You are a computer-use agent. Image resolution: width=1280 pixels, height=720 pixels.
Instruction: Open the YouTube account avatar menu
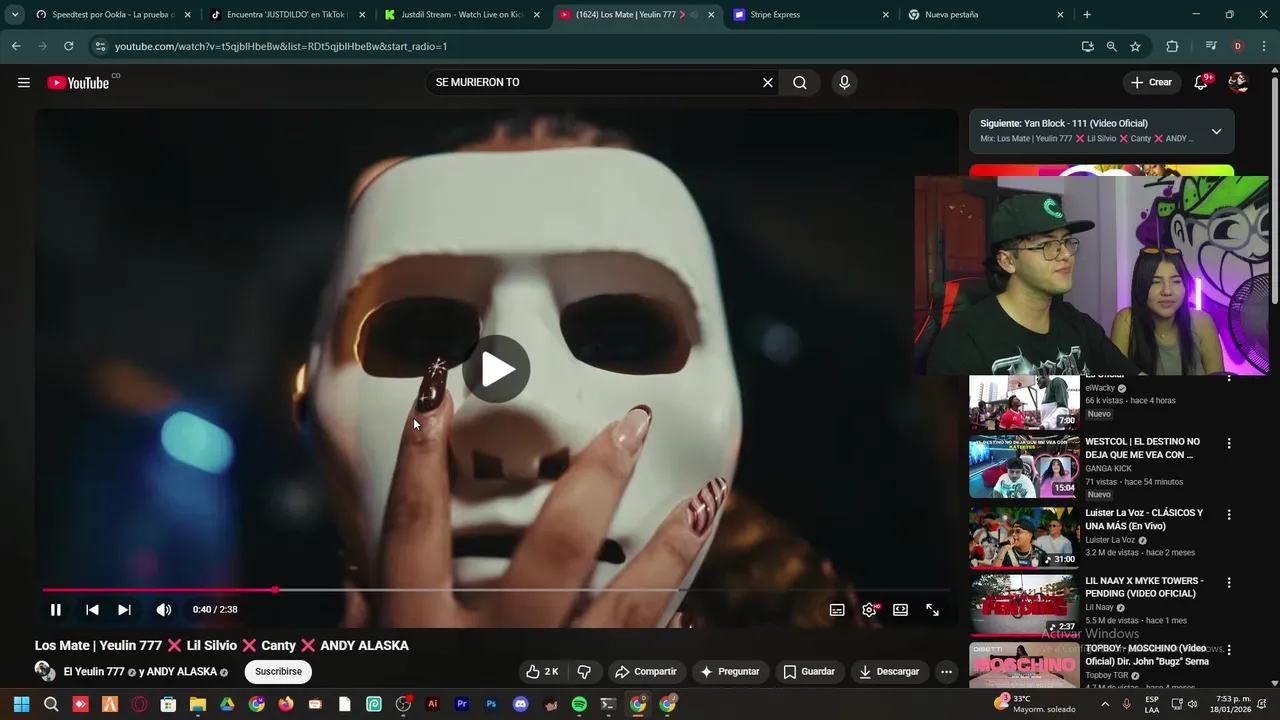pyautogui.click(x=1238, y=82)
